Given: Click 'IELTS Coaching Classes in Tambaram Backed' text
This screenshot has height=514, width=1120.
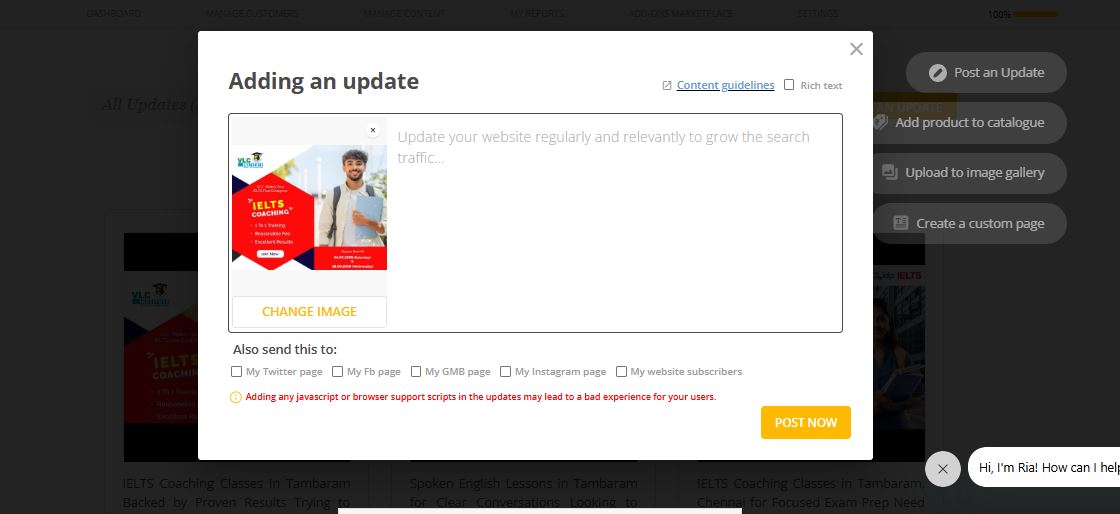Looking at the screenshot, I should click(236, 493).
